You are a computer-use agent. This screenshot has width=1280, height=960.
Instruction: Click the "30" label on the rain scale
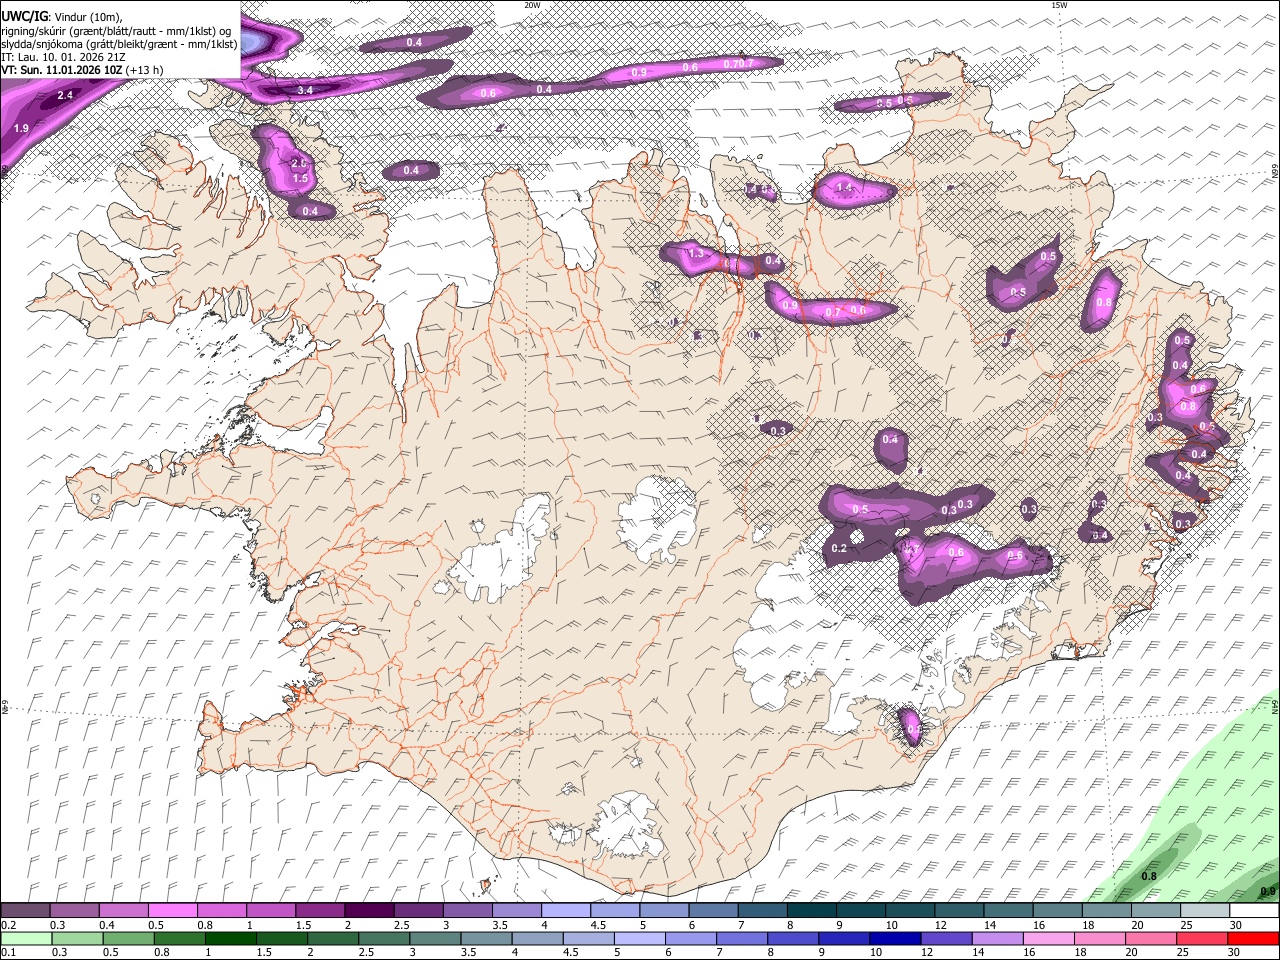tap(1233, 953)
